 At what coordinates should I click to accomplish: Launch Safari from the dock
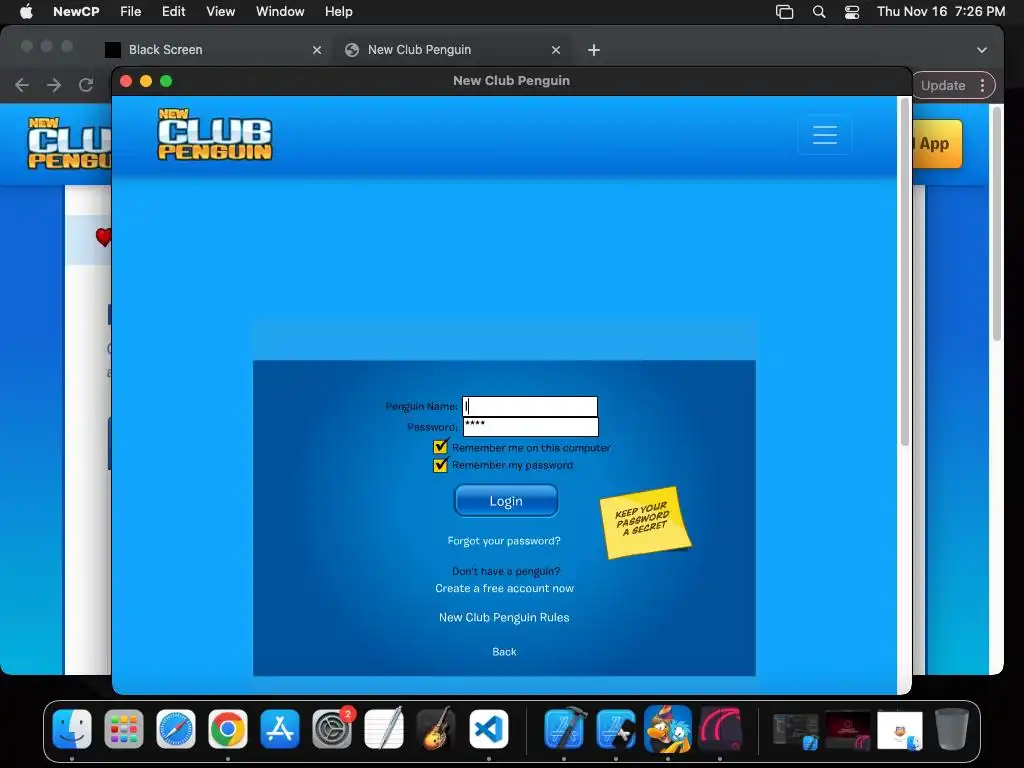pyautogui.click(x=176, y=729)
